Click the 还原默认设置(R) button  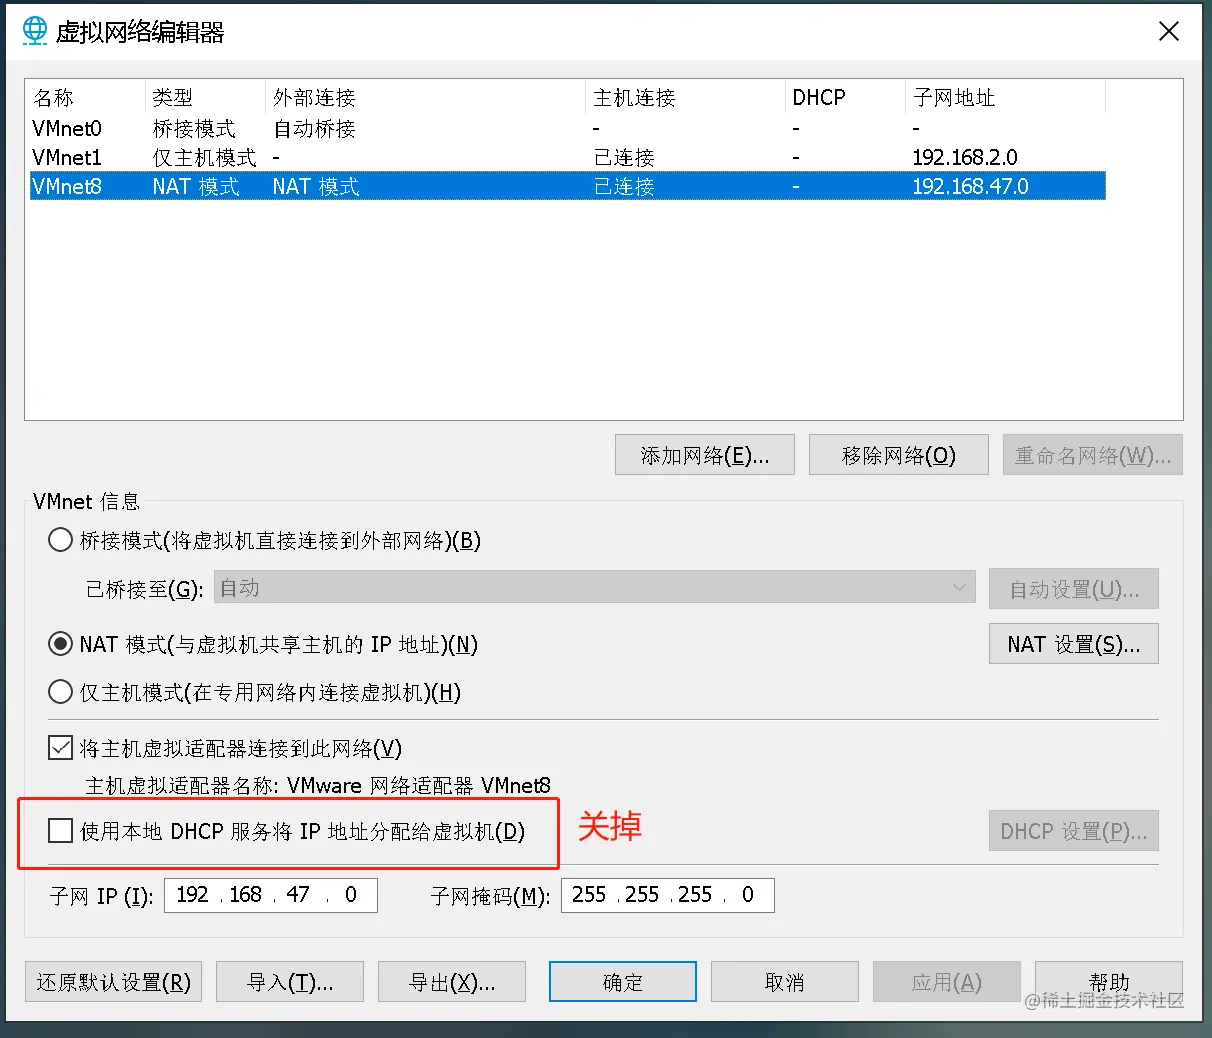114,982
